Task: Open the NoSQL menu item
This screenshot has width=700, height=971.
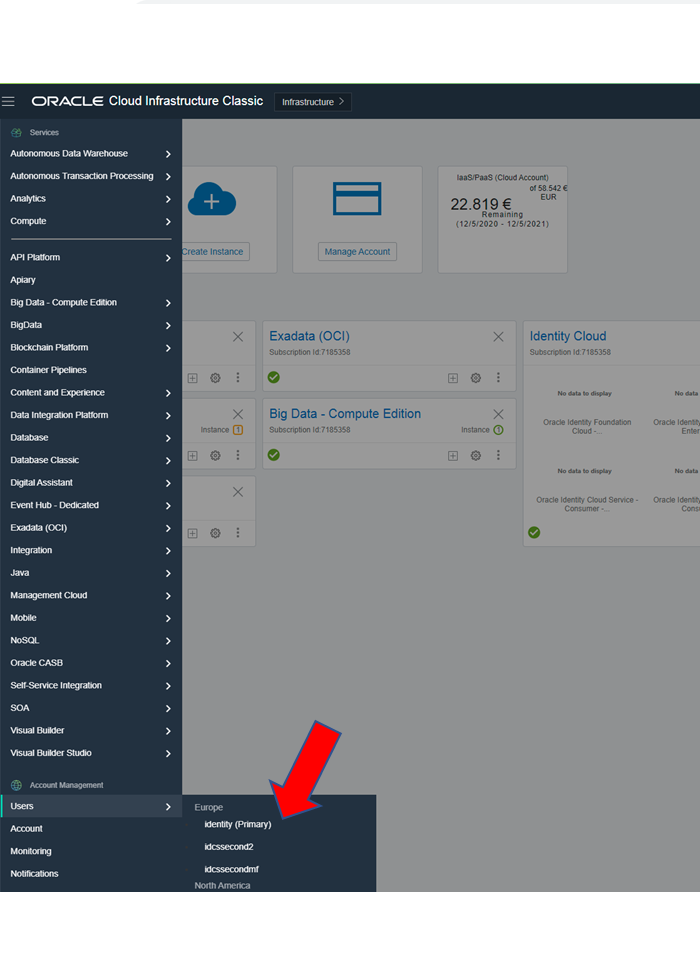Action: [x=25, y=640]
